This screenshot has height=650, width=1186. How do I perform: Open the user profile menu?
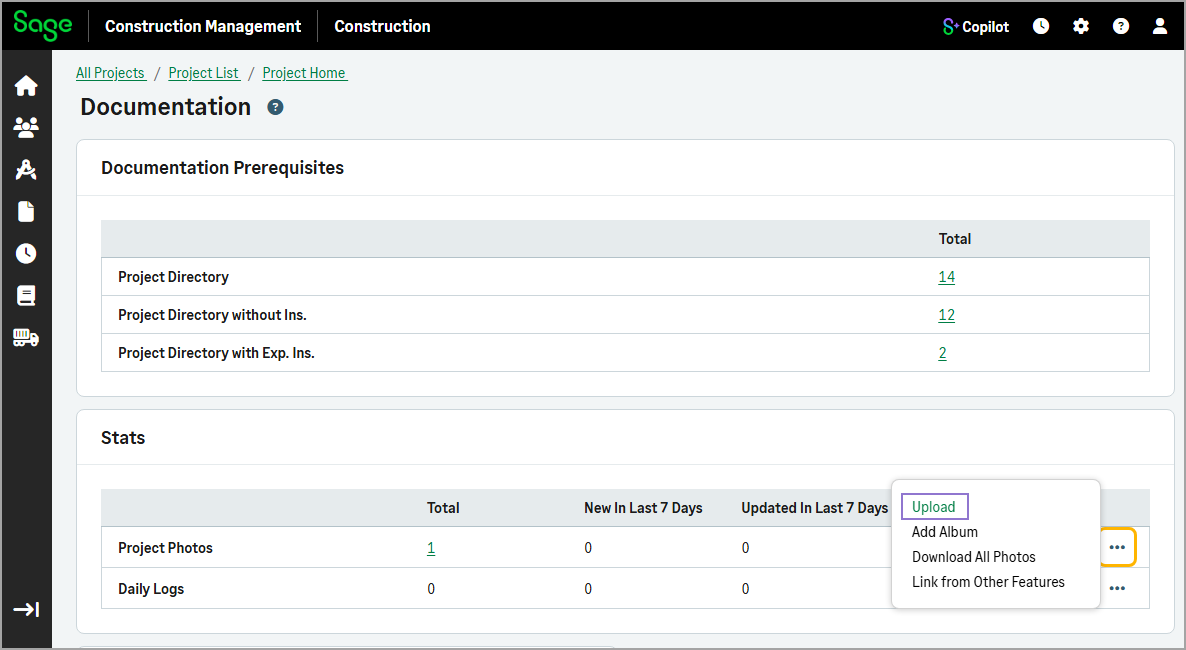[x=1160, y=27]
